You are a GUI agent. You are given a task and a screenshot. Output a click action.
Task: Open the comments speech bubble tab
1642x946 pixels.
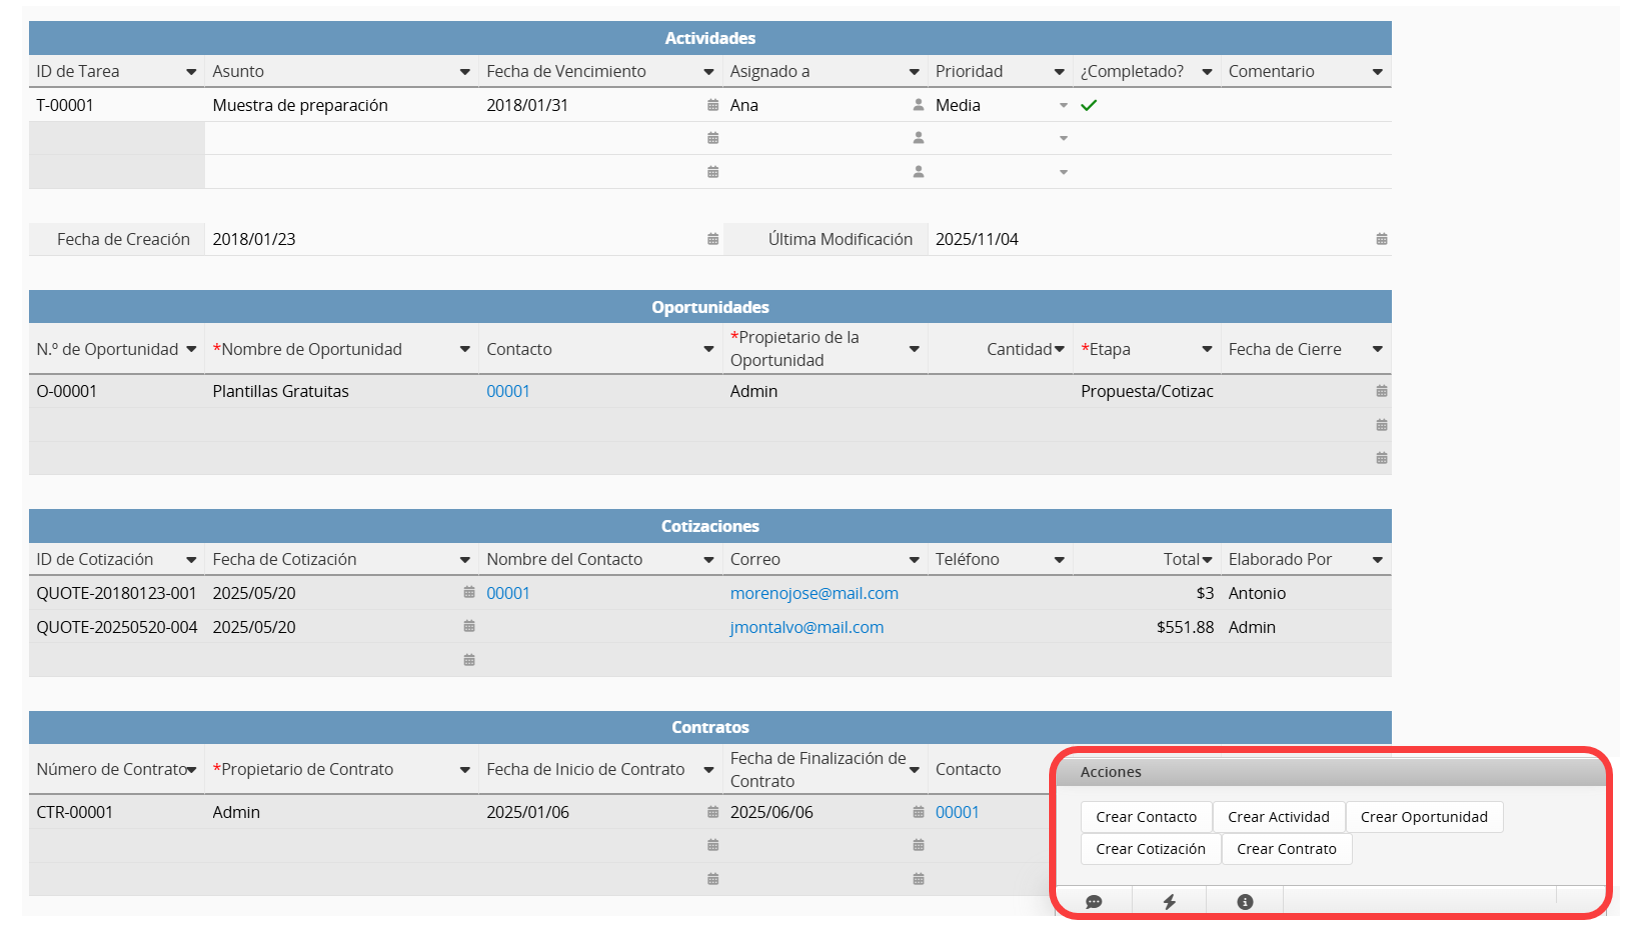pos(1093,902)
